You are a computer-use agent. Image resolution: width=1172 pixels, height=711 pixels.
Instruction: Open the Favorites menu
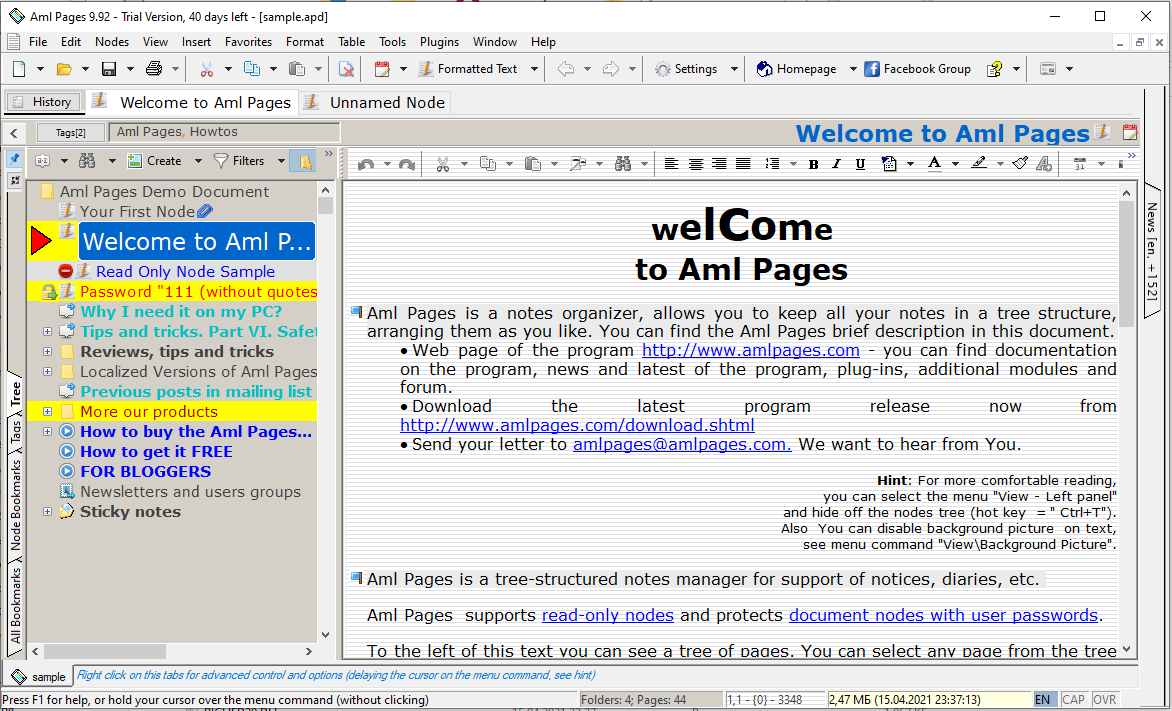[x=248, y=42]
